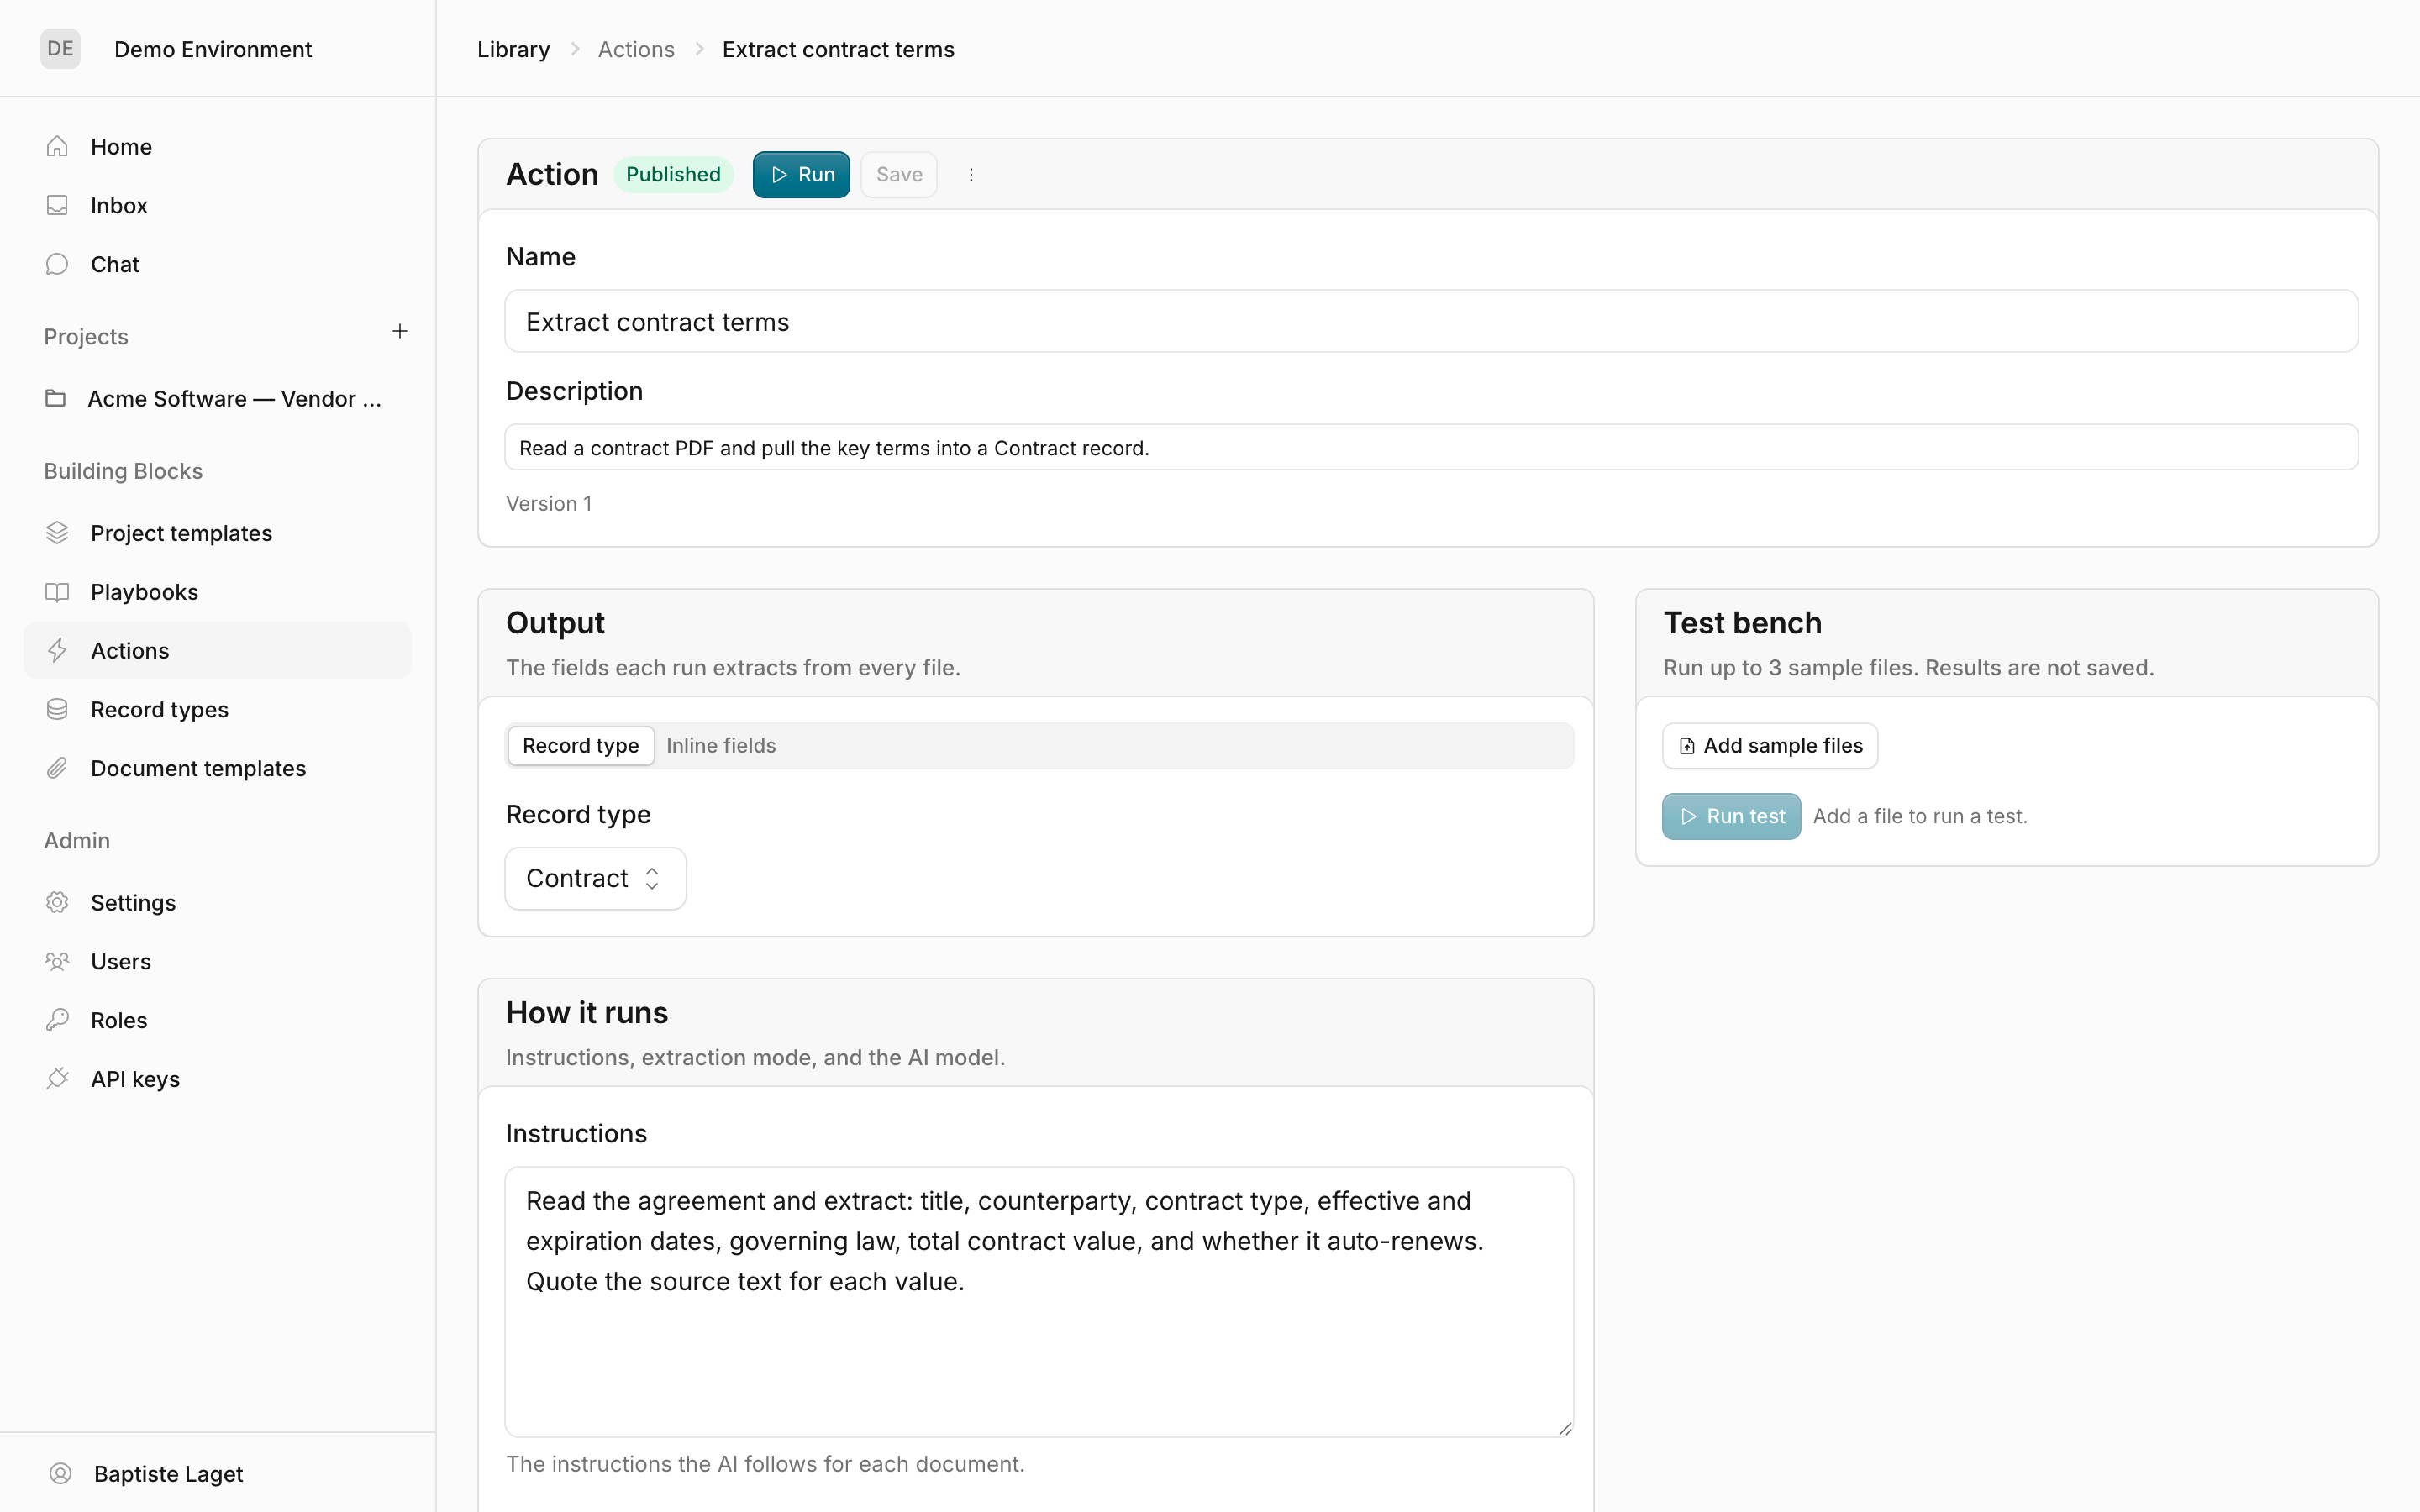Click the Home house icon
The width and height of the screenshot is (2420, 1512).
57,146
